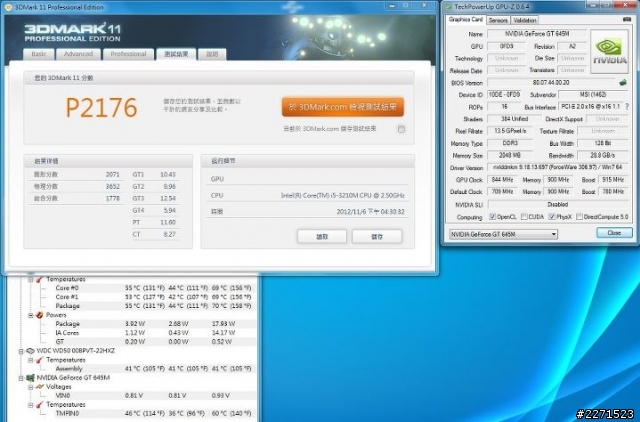Click the Bus Interface question mark icon
This screenshot has width=640, height=422.
(627, 106)
